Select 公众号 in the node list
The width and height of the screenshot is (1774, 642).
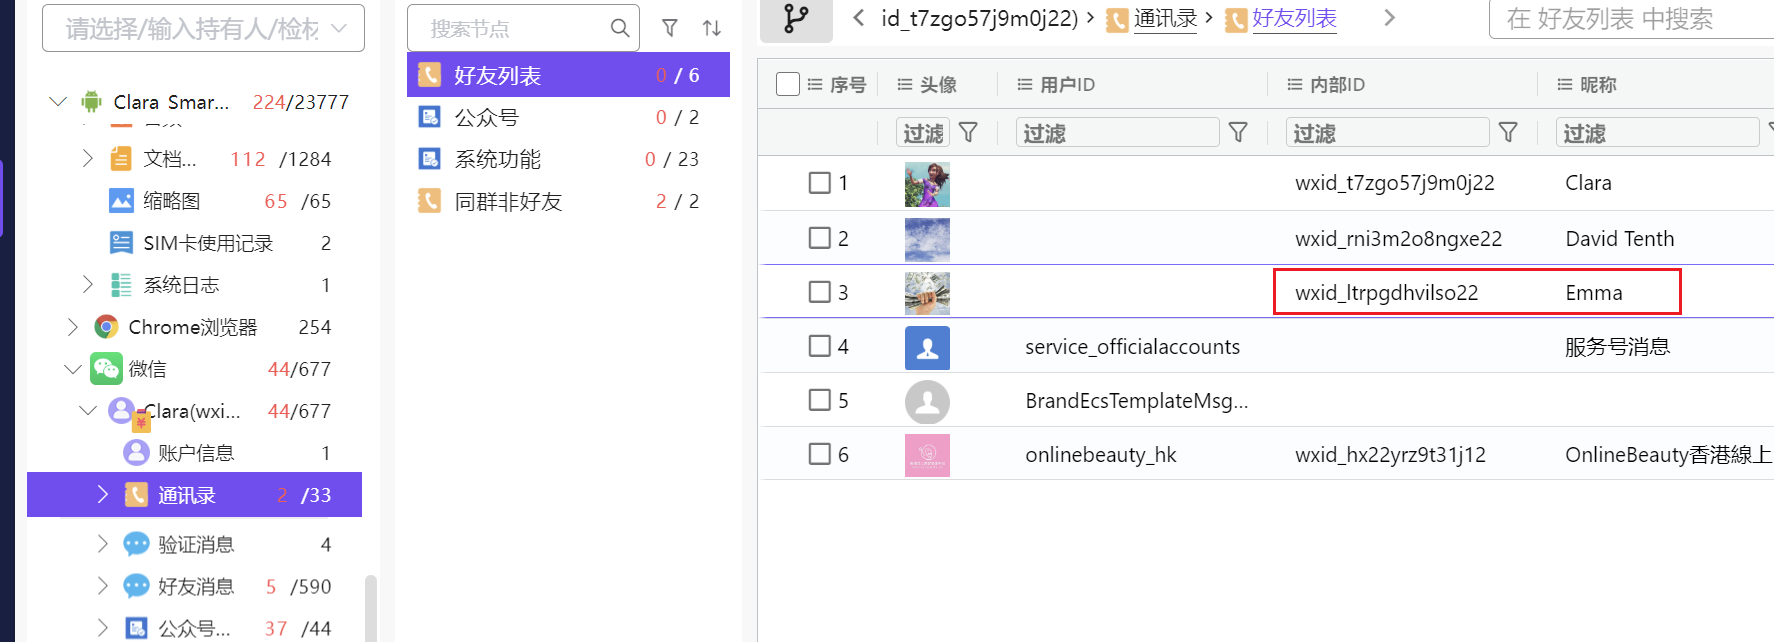487,118
